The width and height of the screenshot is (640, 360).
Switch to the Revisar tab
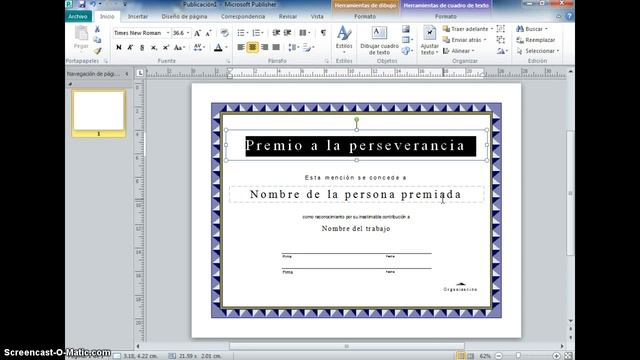pyautogui.click(x=288, y=16)
